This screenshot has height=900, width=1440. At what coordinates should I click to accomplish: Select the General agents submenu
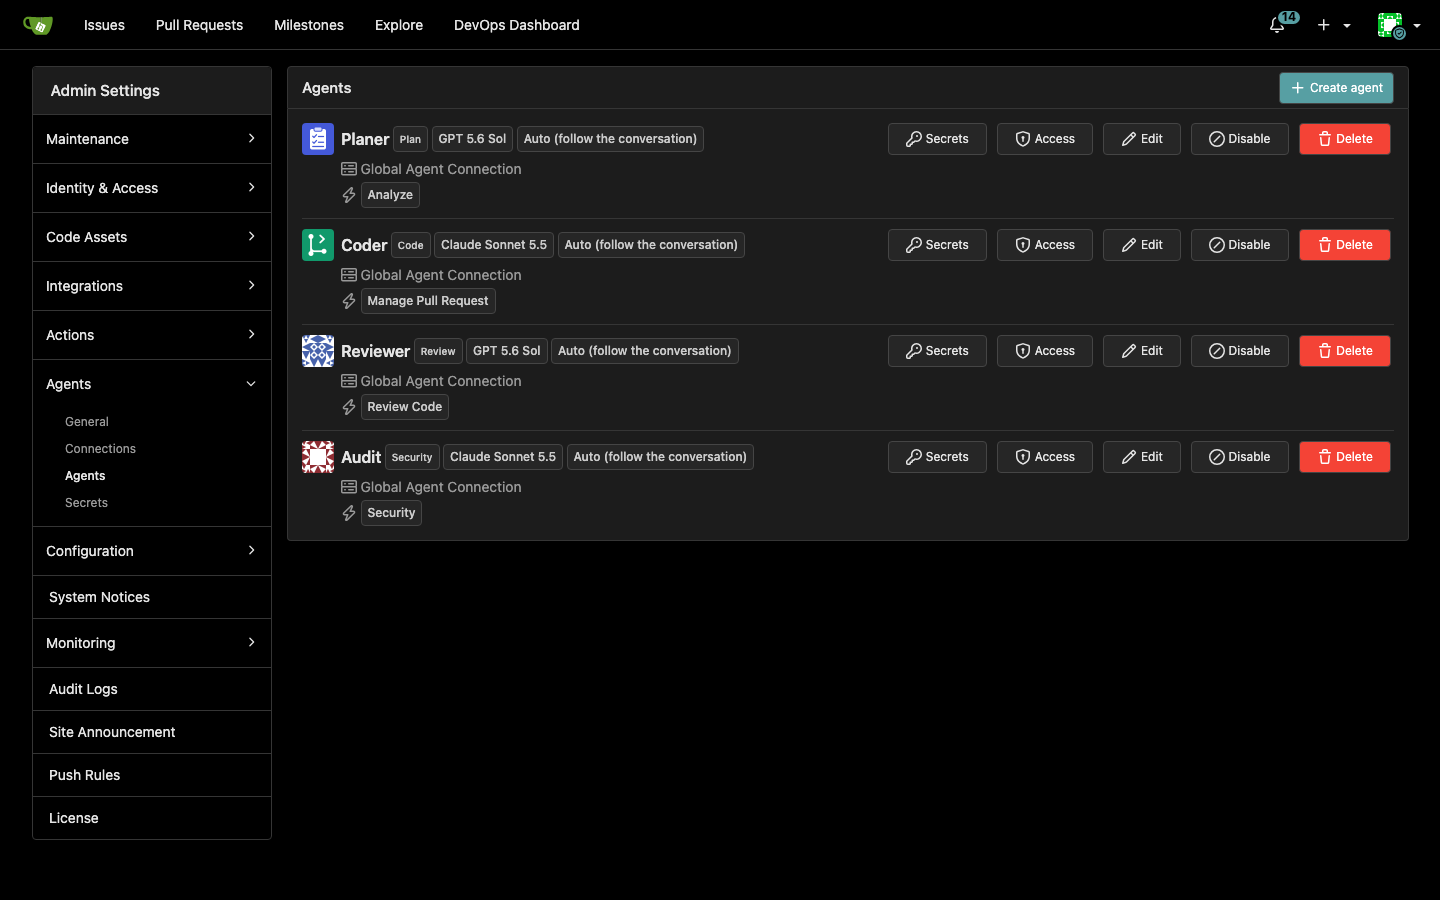click(x=87, y=422)
